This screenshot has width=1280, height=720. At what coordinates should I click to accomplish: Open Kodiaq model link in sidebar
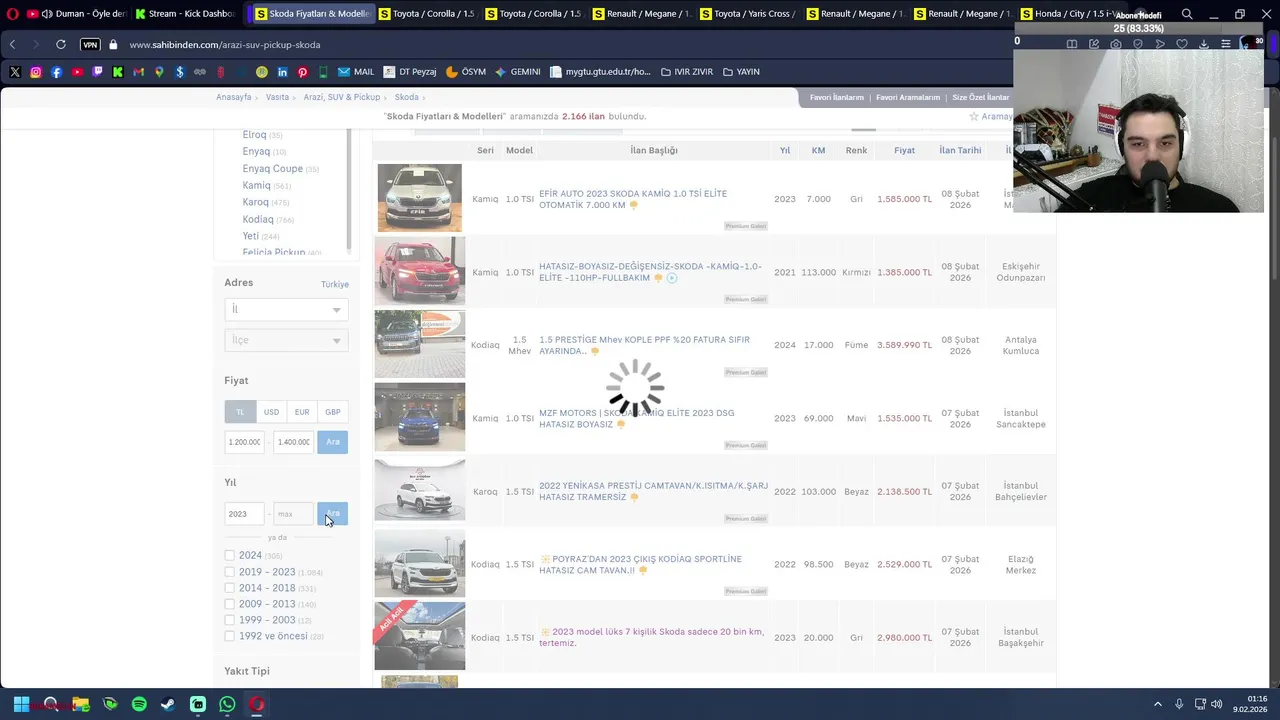pyautogui.click(x=258, y=219)
